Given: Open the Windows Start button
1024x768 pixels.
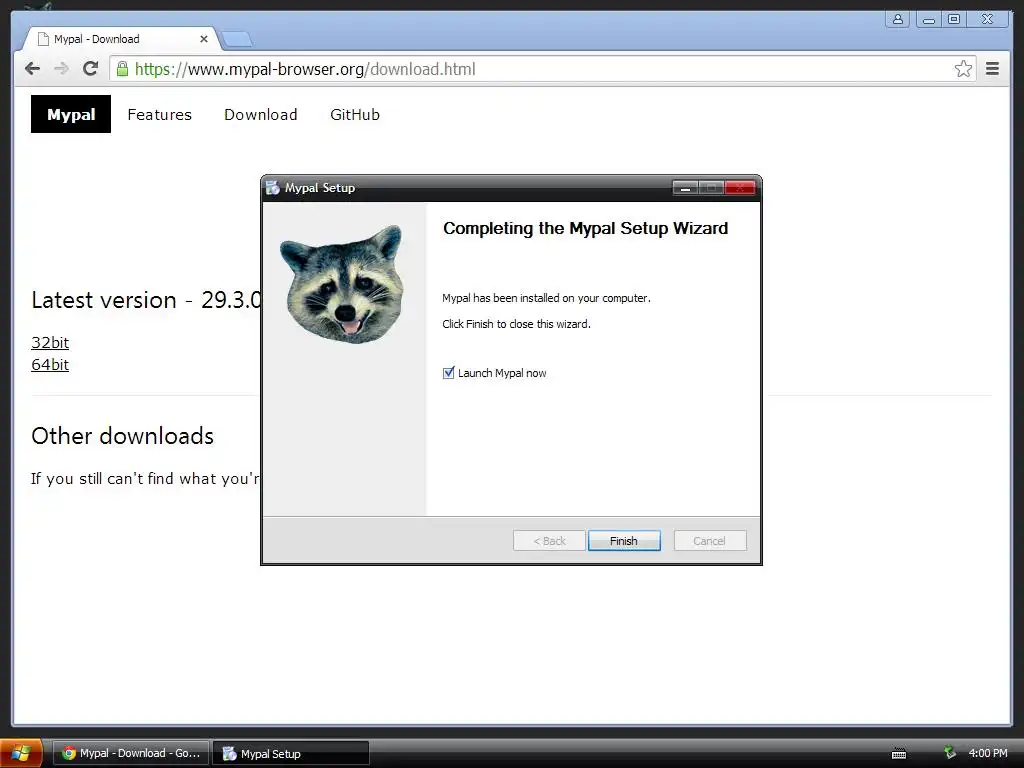Looking at the screenshot, I should click(x=22, y=753).
